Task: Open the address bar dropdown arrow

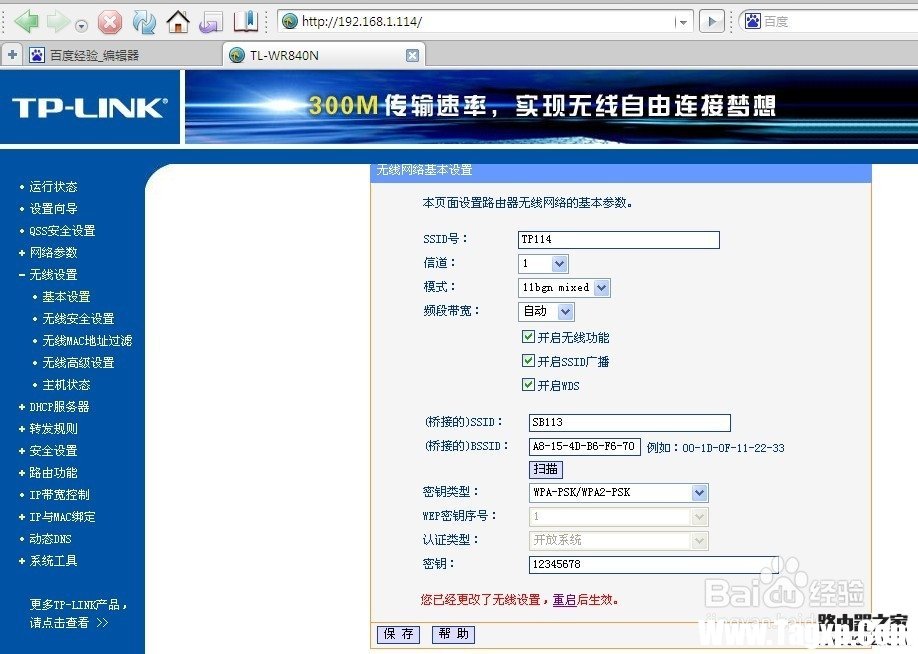Action: (682, 22)
